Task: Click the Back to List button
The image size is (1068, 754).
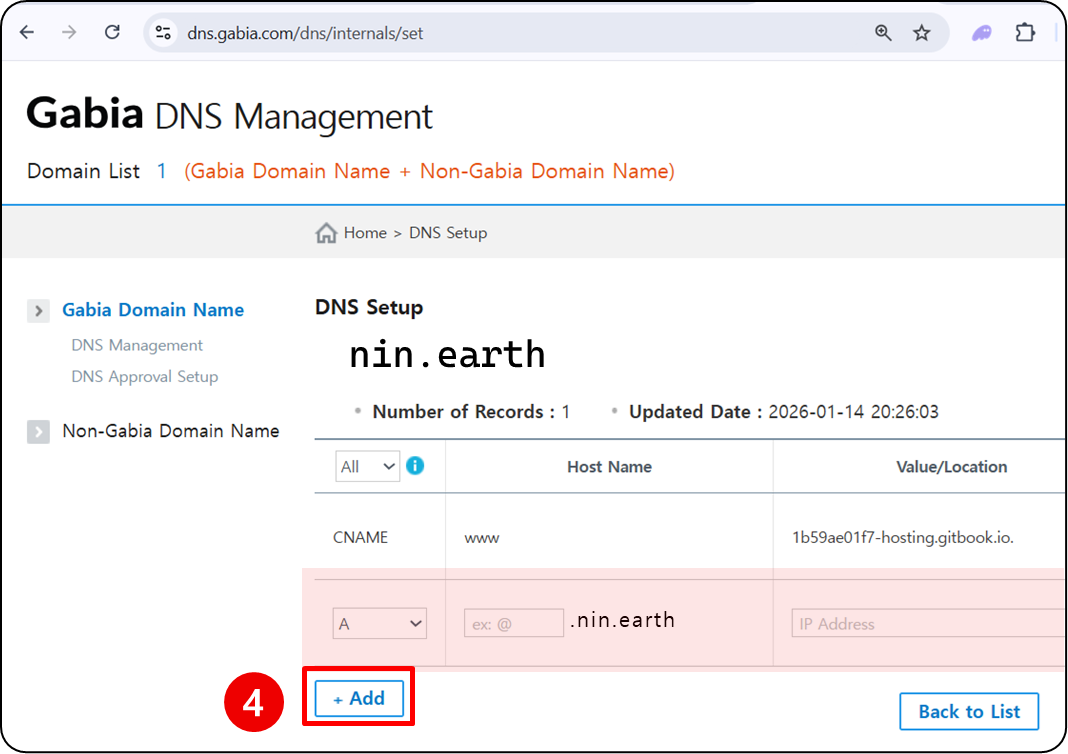Action: click(x=968, y=712)
